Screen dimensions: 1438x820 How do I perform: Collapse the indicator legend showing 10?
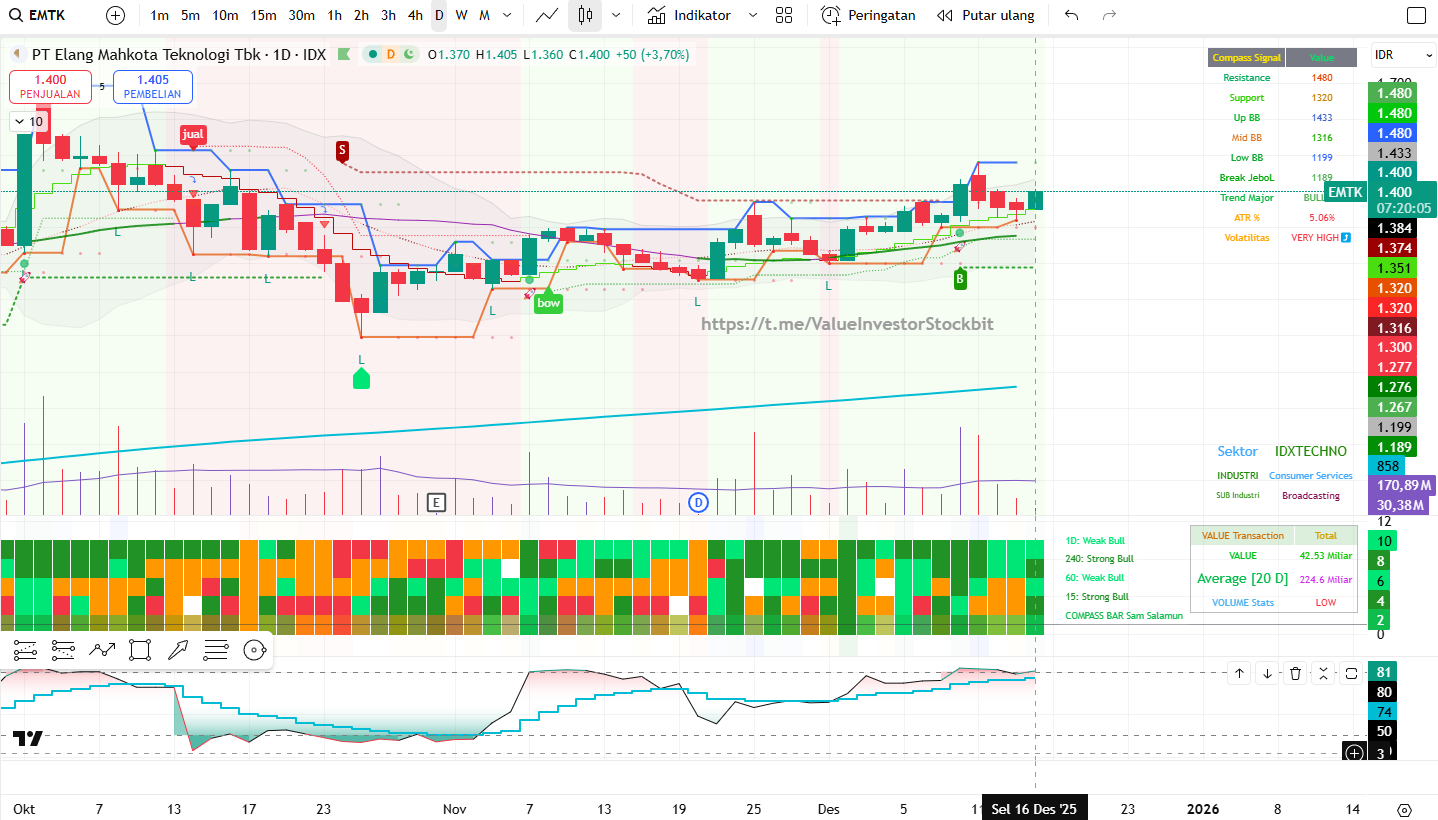28,122
